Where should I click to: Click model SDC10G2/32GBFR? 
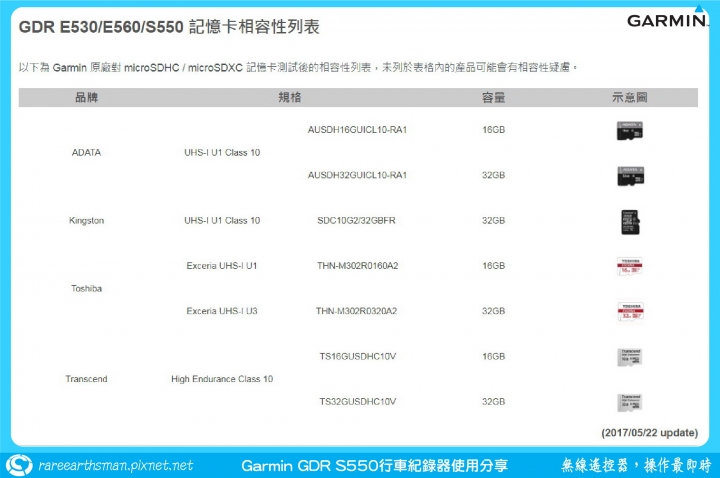coord(356,220)
